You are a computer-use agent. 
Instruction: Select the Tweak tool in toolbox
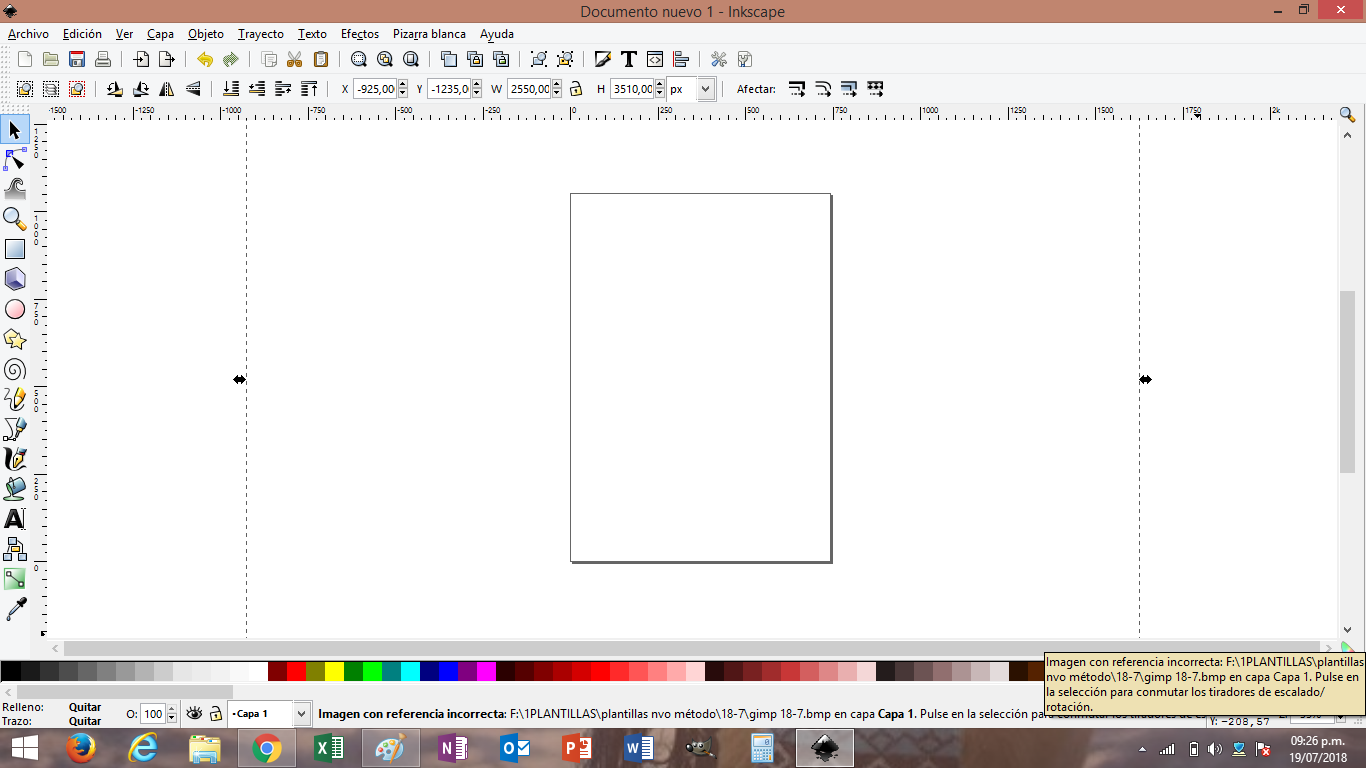coord(15,189)
